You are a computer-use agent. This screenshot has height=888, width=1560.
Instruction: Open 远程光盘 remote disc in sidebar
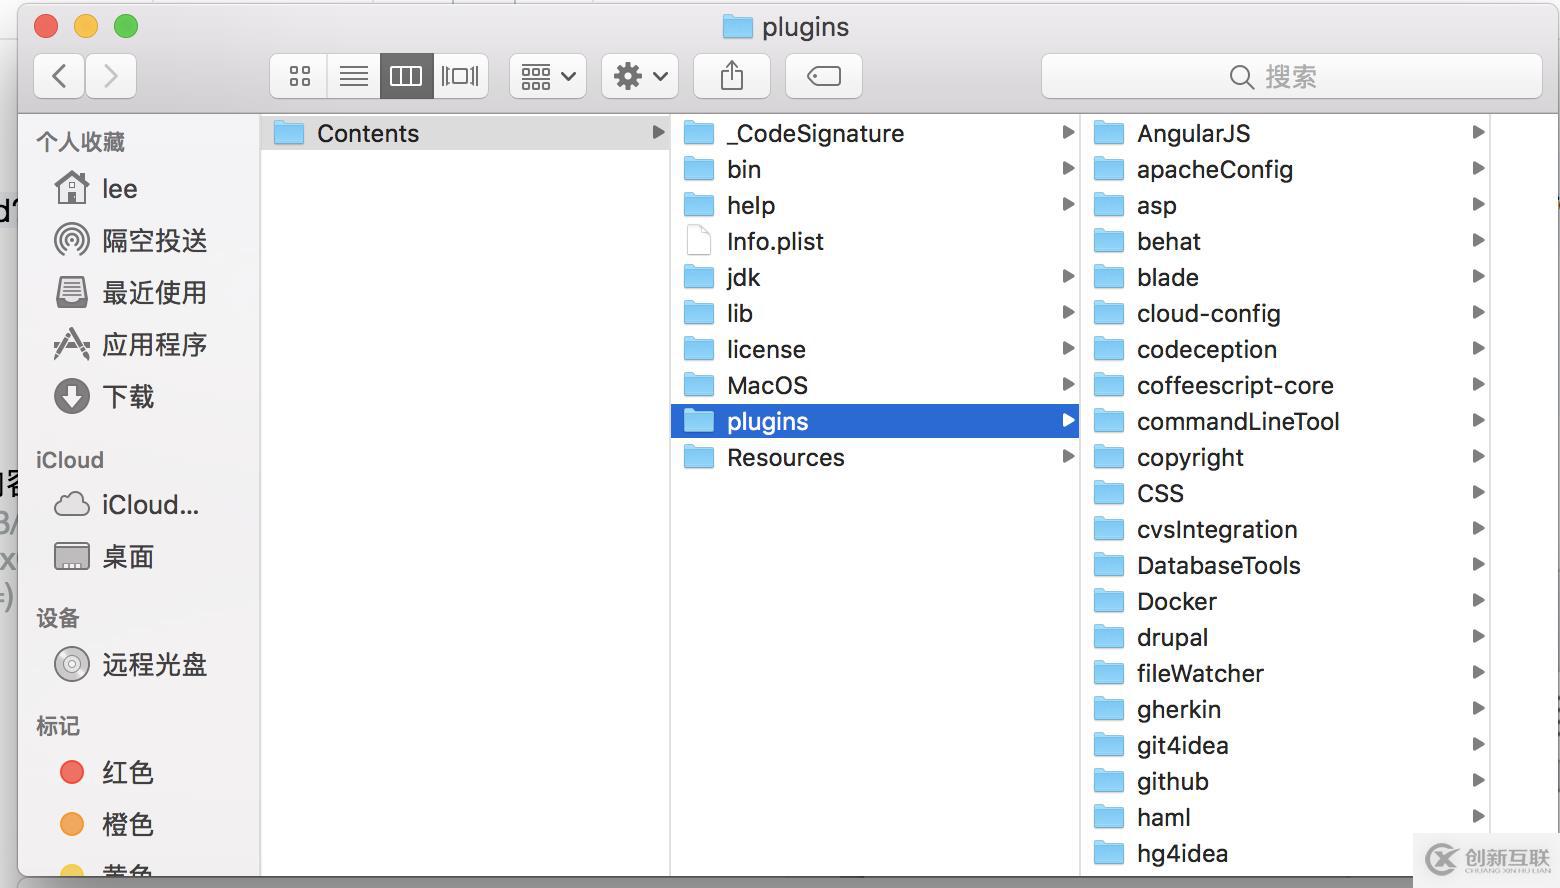(x=138, y=664)
